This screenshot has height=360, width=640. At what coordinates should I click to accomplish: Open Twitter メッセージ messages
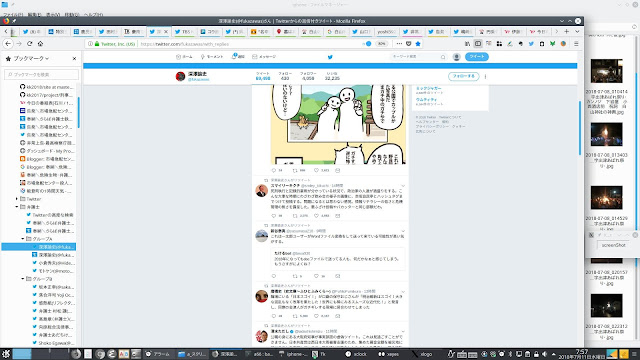[264, 57]
